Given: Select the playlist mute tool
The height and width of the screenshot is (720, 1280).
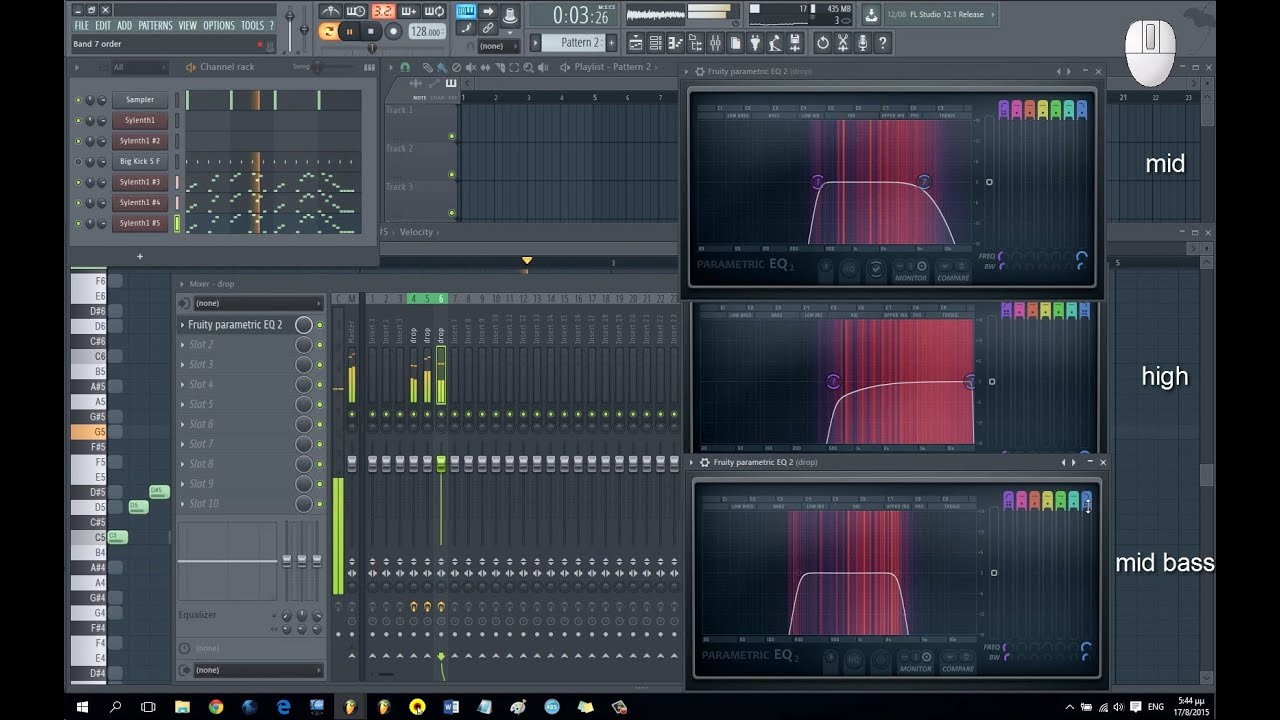Looking at the screenshot, I should coord(471,67).
